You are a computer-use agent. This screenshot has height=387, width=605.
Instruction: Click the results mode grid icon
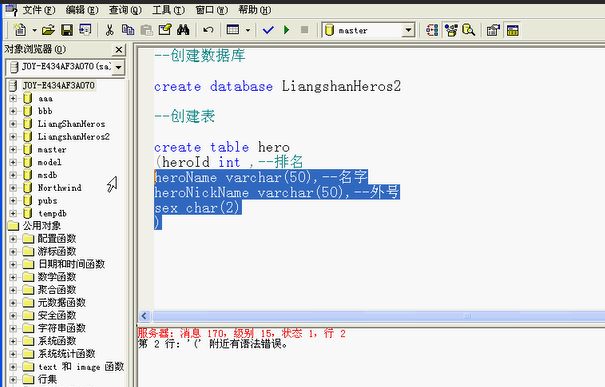click(233, 30)
